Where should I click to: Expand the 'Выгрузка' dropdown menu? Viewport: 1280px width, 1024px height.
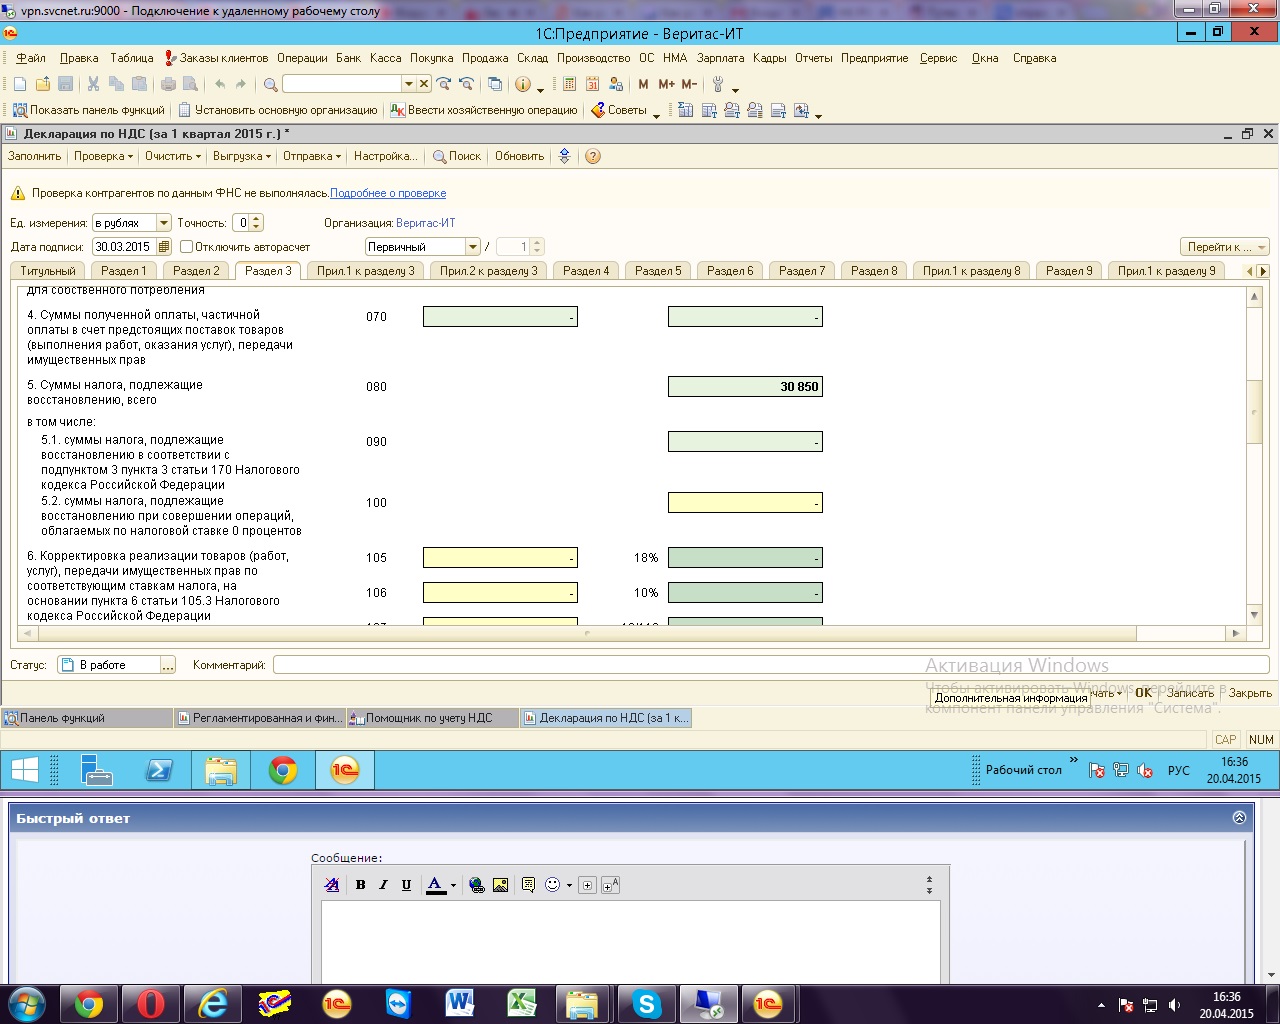(x=242, y=156)
